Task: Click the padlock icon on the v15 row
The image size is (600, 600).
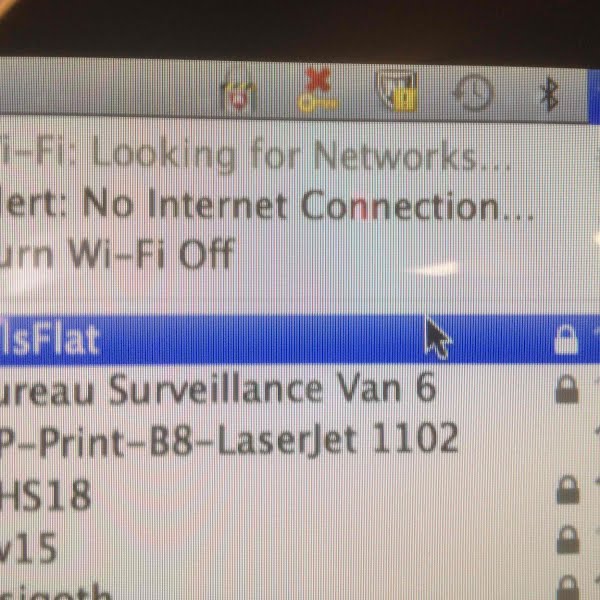Action: click(567, 539)
